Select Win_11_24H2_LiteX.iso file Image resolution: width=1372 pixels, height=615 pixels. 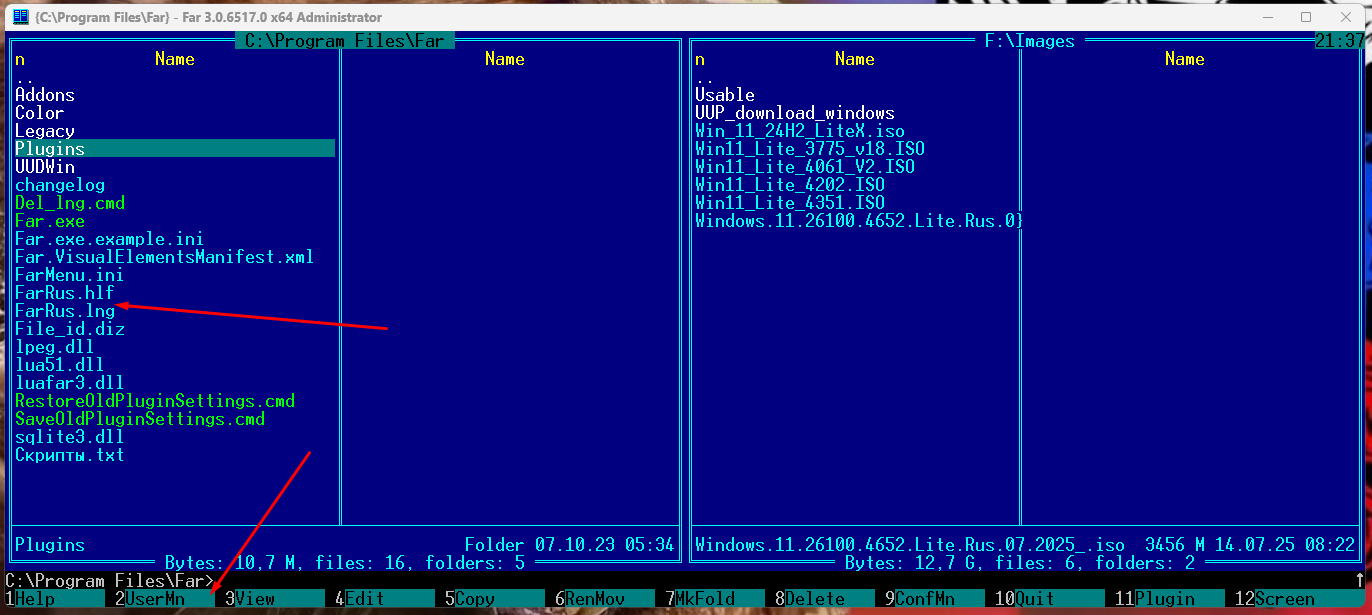pos(800,131)
